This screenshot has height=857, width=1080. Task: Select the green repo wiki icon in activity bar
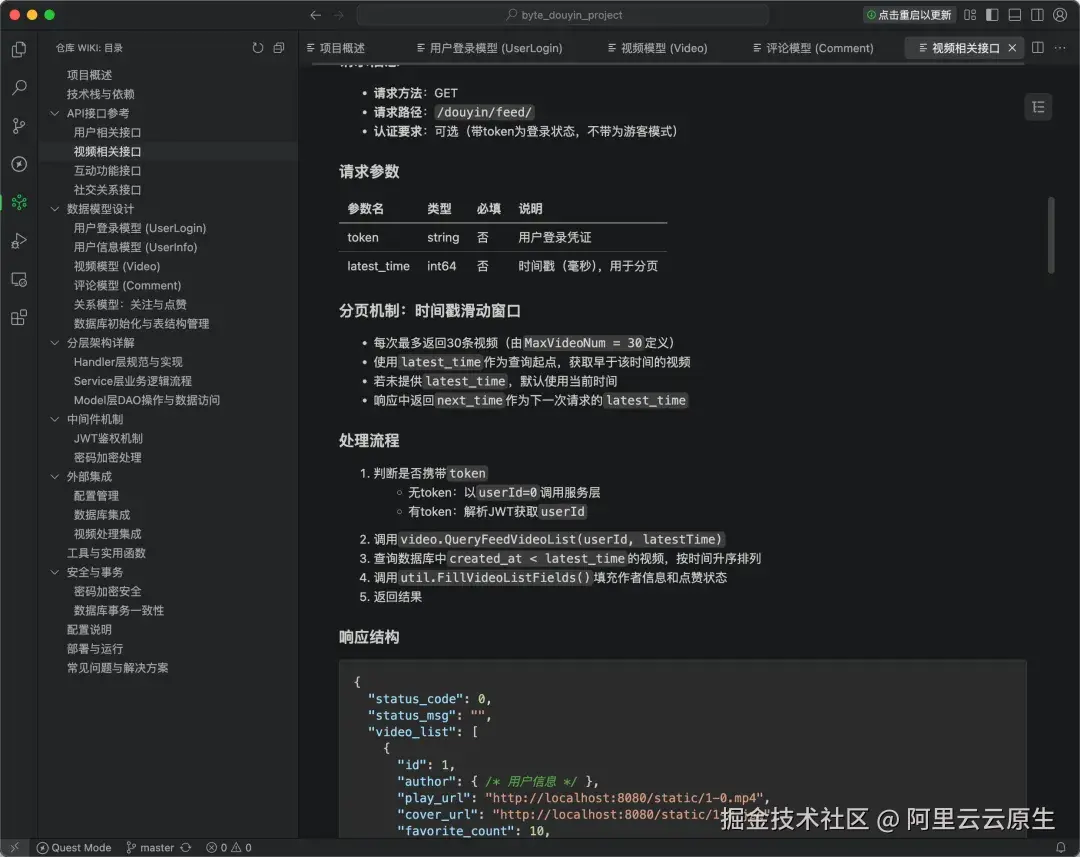(x=19, y=202)
